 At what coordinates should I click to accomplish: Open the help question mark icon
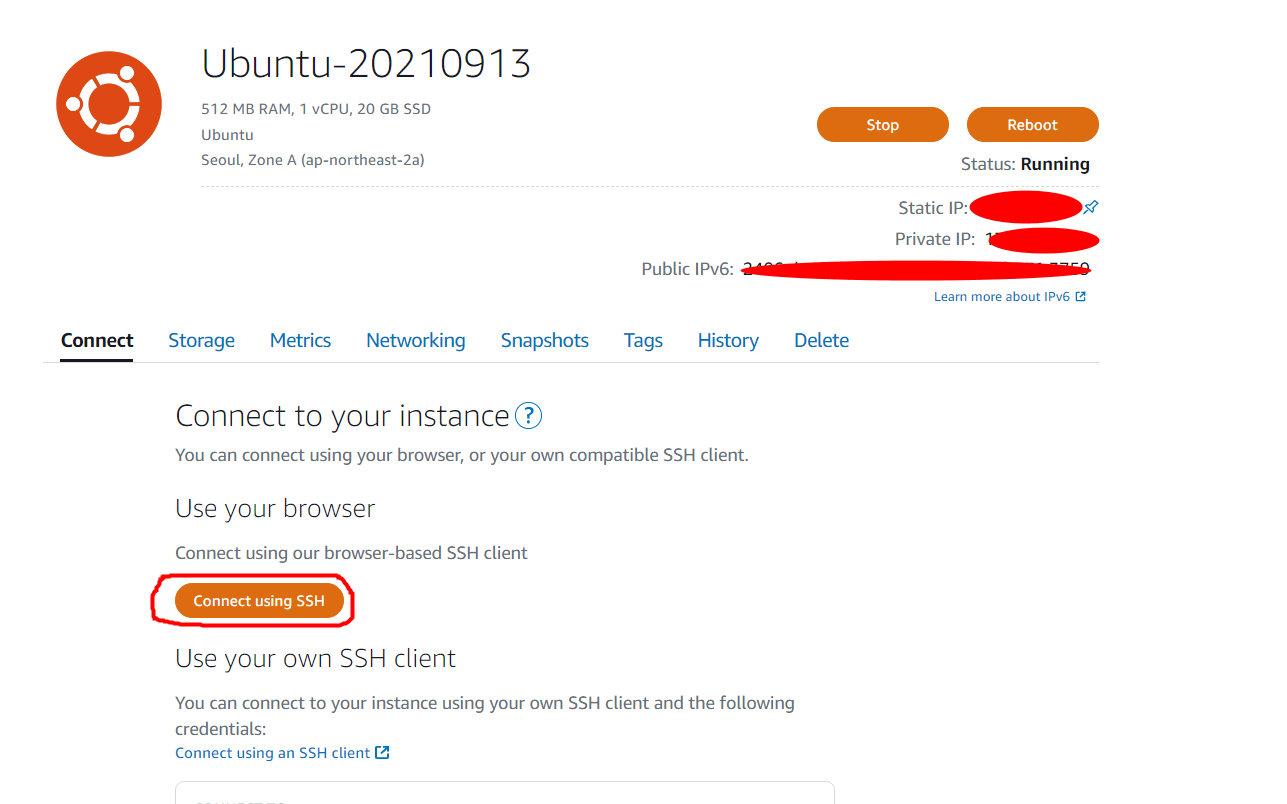click(528, 416)
